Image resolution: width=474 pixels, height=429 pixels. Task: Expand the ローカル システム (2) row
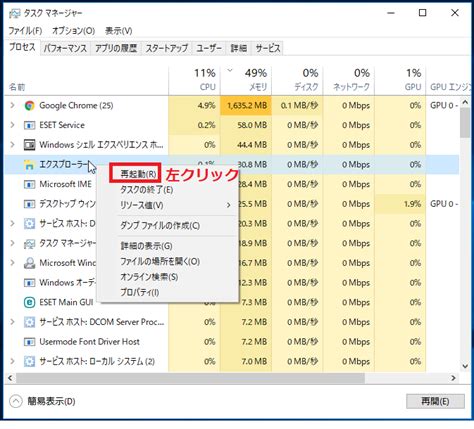12,361
